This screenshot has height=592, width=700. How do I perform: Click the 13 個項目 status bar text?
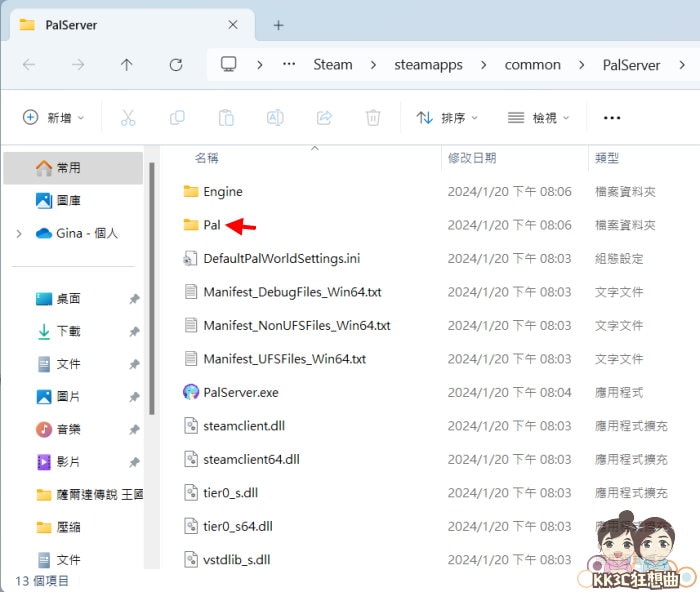(x=42, y=581)
